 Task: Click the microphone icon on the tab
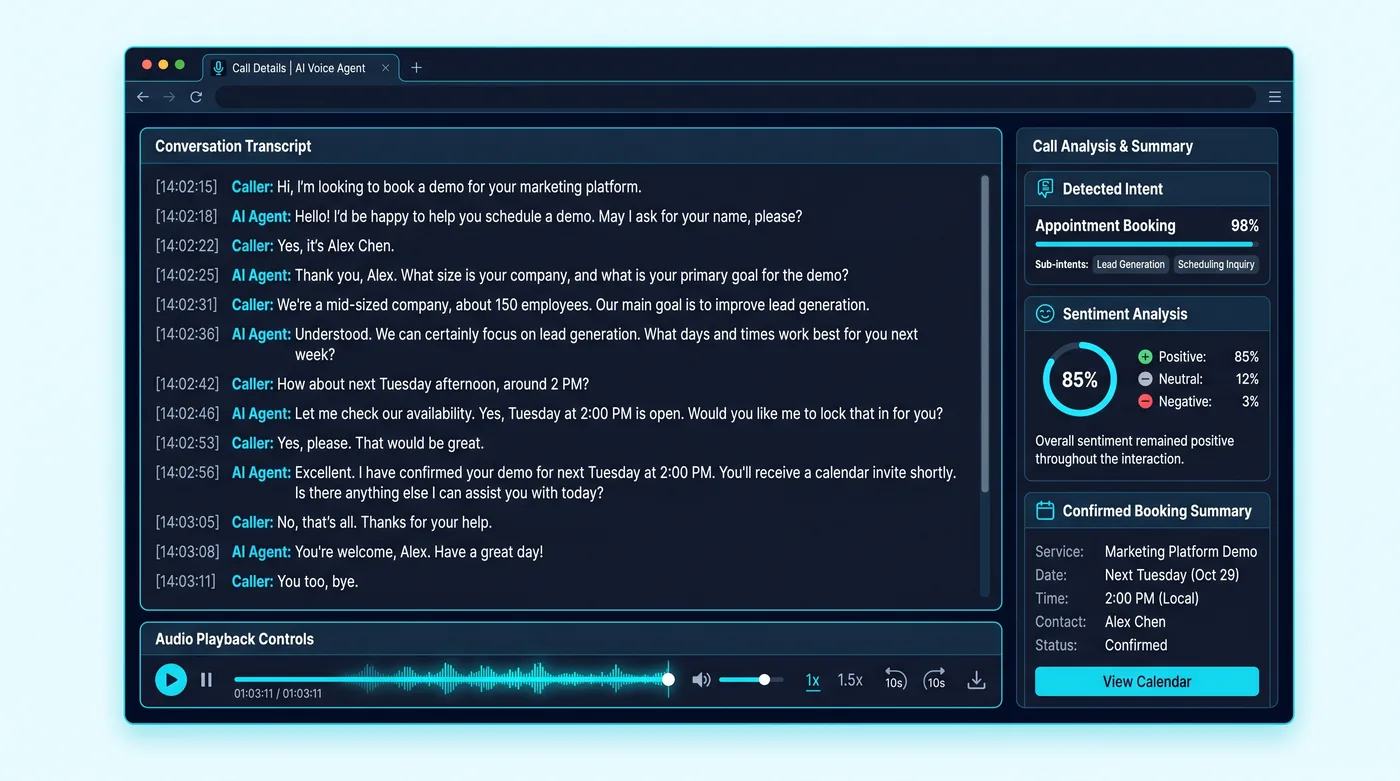pos(219,68)
